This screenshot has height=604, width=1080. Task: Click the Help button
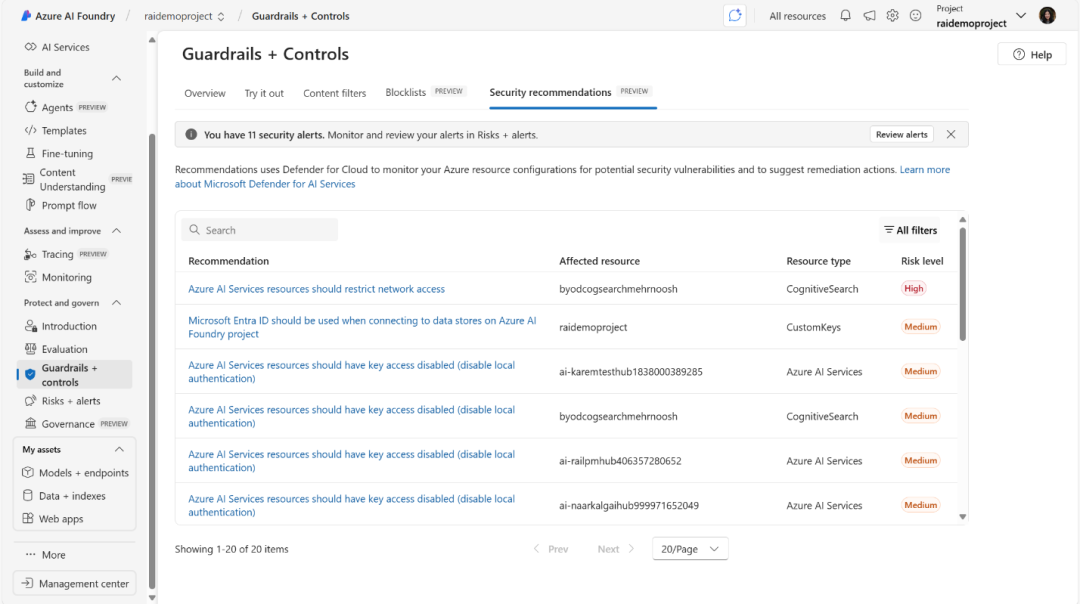pyautogui.click(x=1032, y=54)
